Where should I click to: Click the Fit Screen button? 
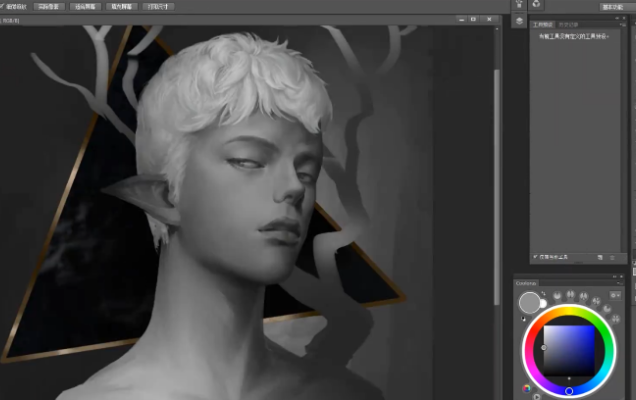pos(87,6)
